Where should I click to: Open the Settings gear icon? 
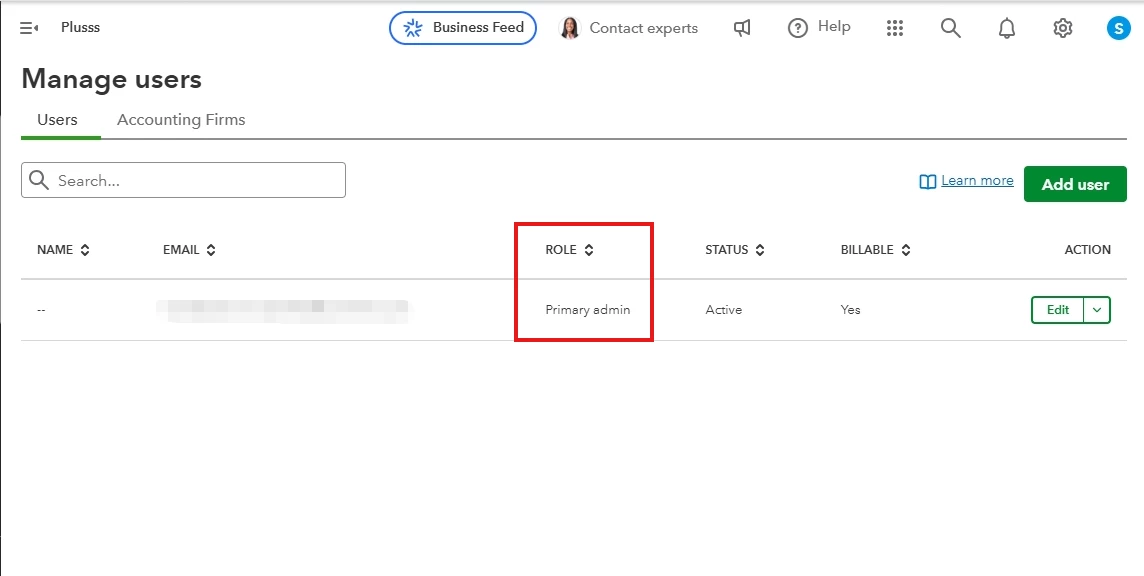[x=1062, y=28]
